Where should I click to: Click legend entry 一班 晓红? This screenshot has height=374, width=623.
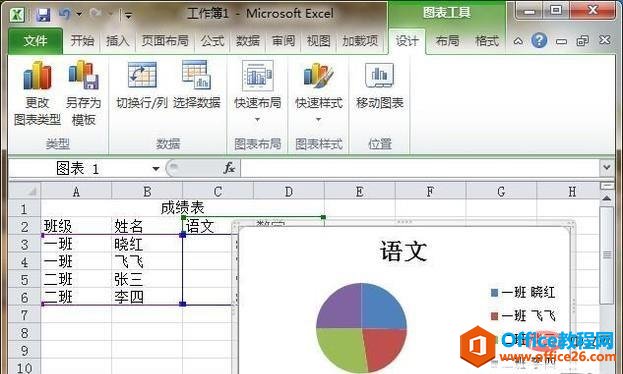(523, 293)
